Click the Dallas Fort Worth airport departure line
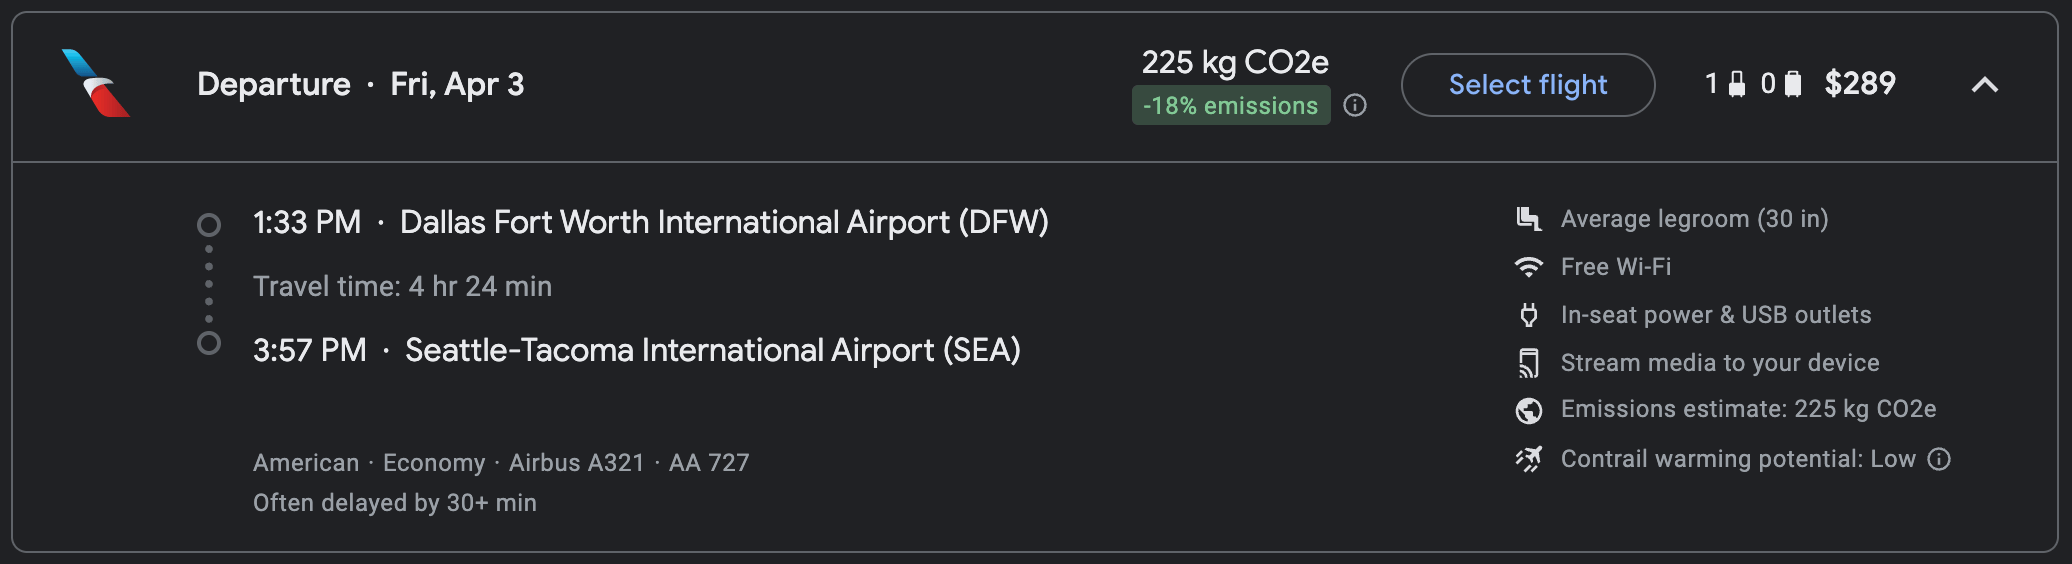Viewport: 2072px width, 564px height. [x=650, y=222]
